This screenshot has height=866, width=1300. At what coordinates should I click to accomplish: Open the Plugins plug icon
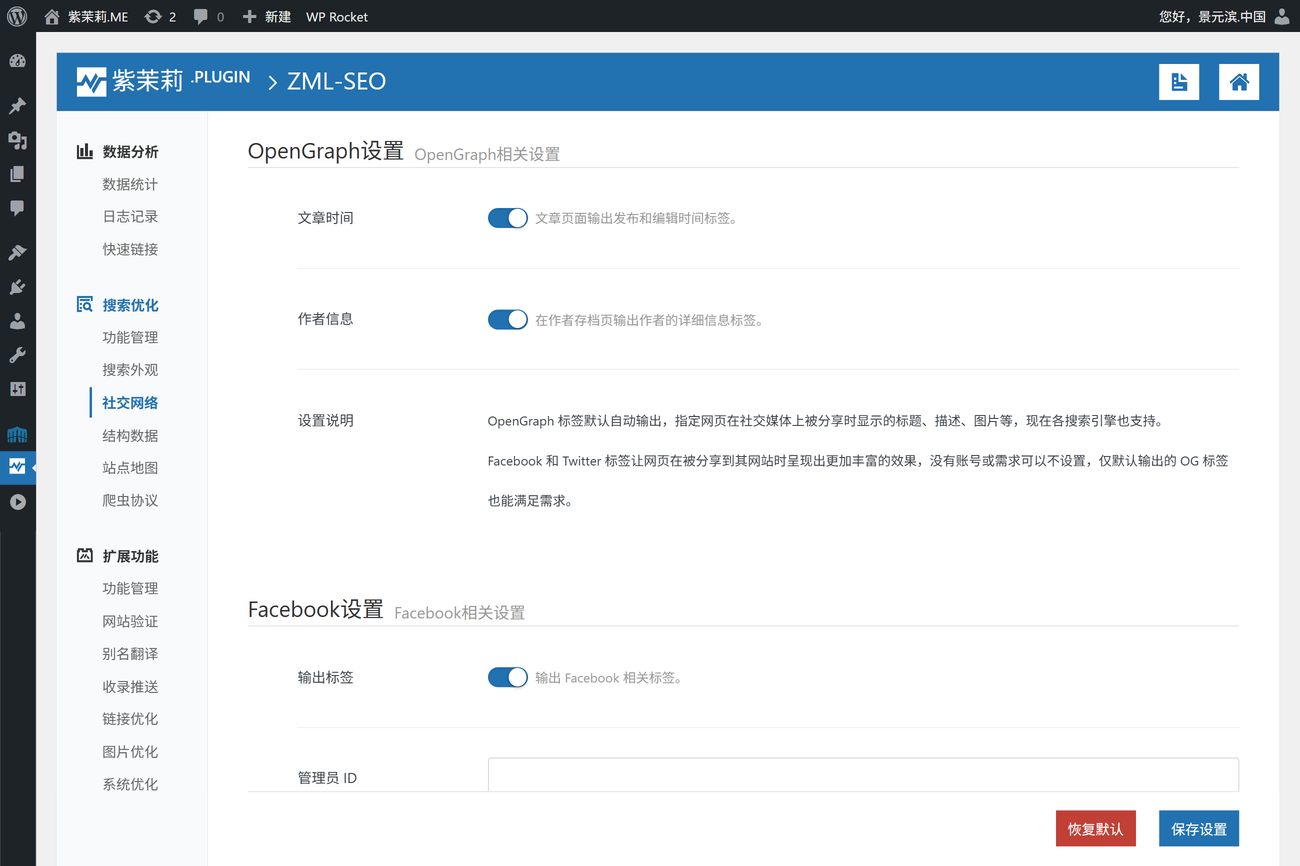(17, 287)
